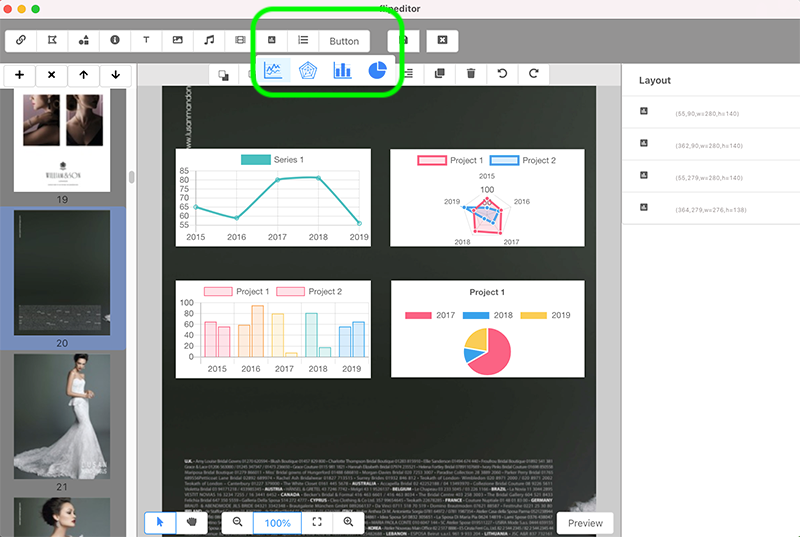Move page down with down arrow
This screenshot has width=800, height=537.
[x=116, y=75]
